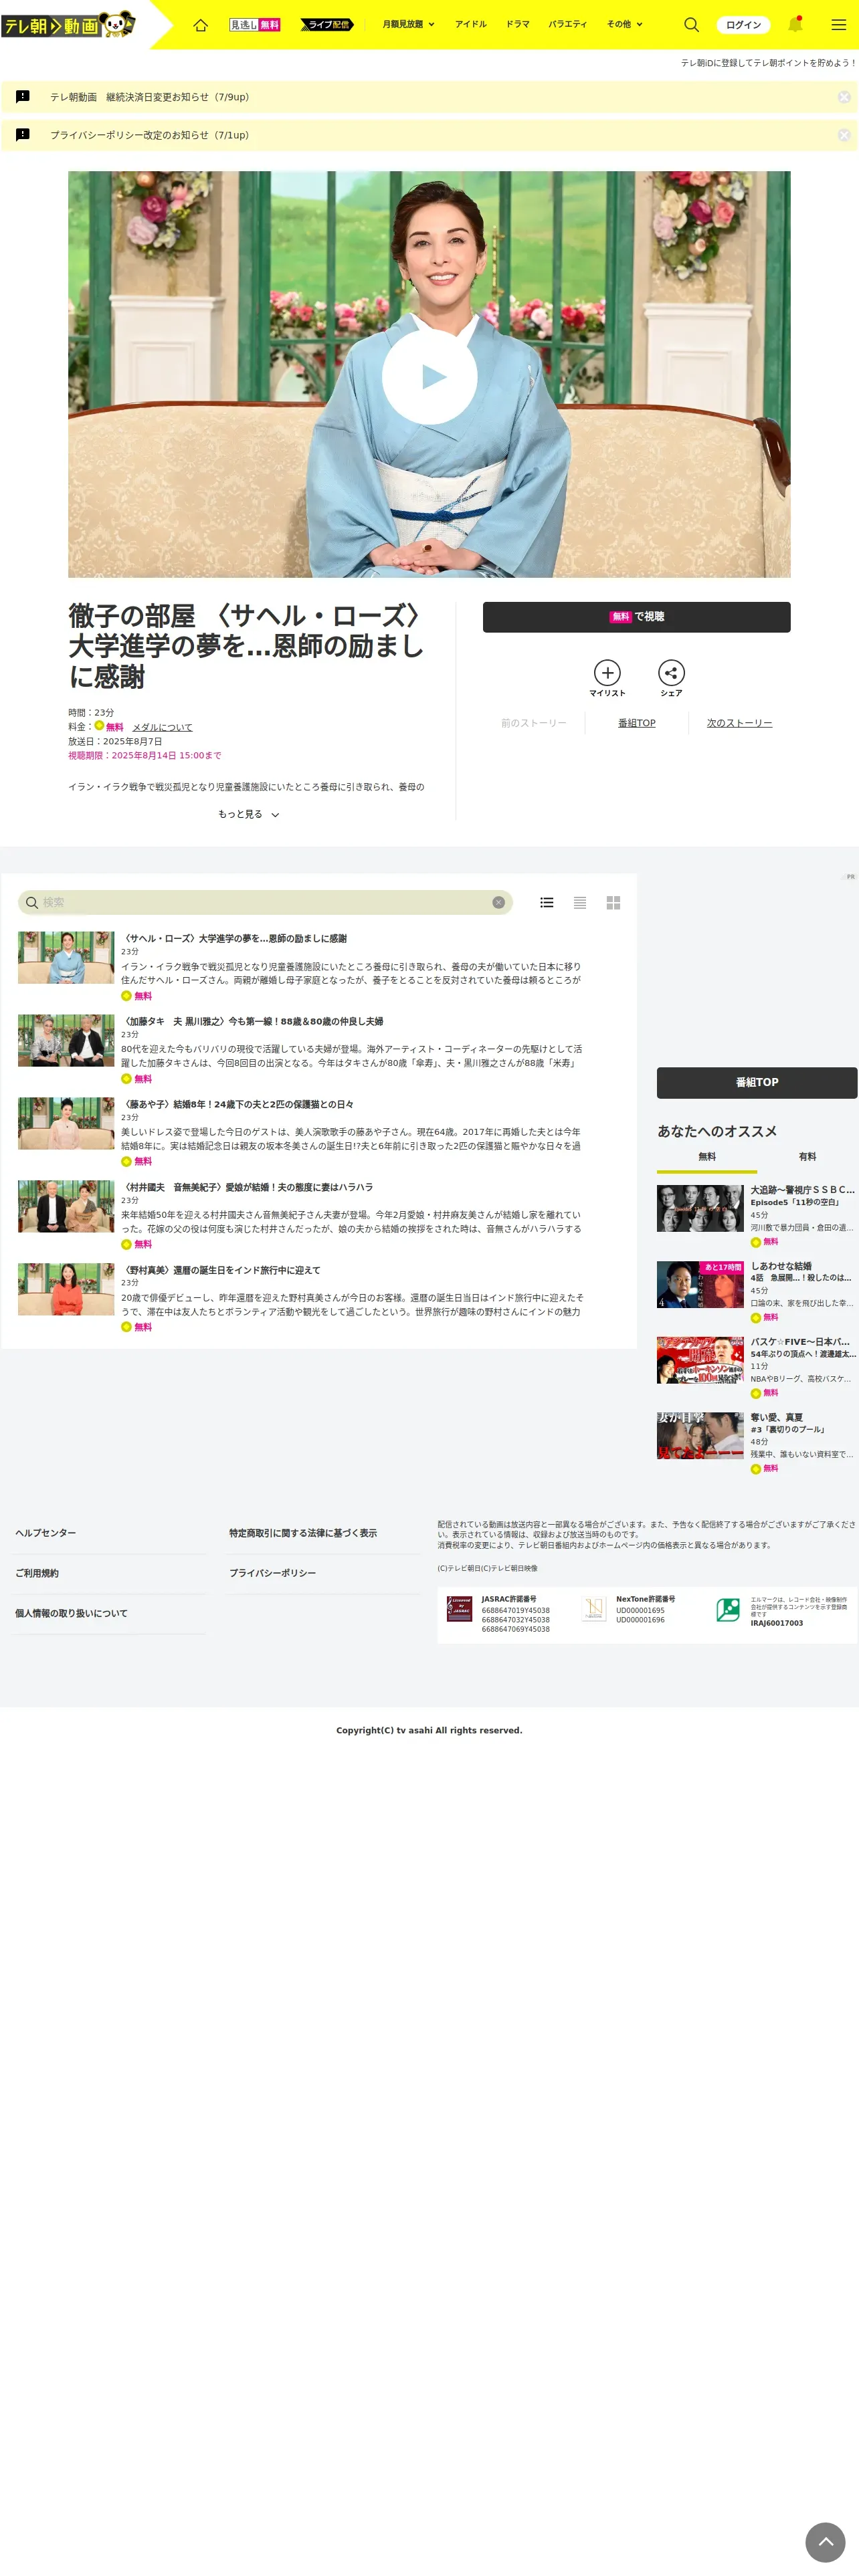The height and width of the screenshot is (2576, 859).
Task: Dismiss 継続決済日変更 notice
Action: [x=844, y=97]
